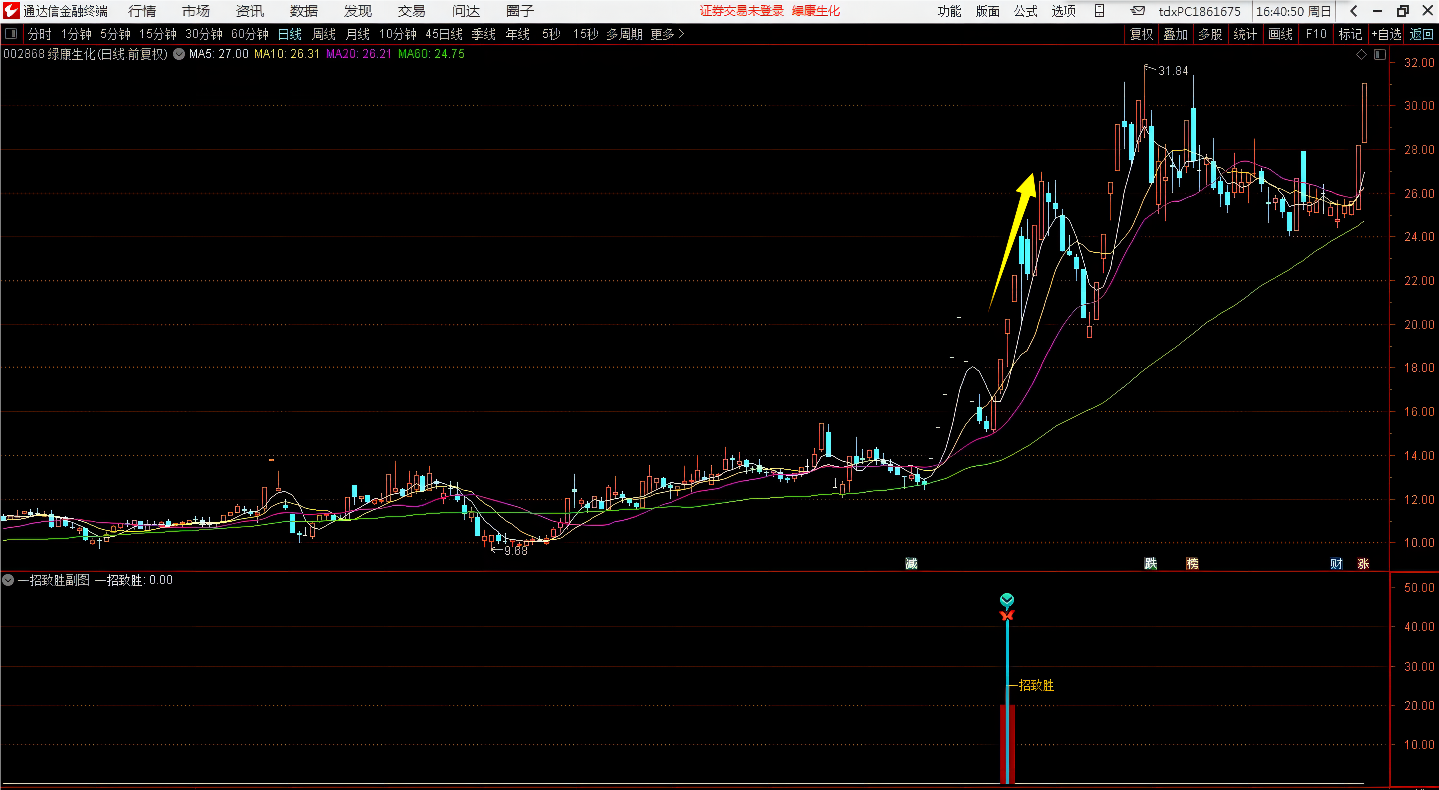Switch to the 周线 weekly period tab
The width and height of the screenshot is (1439, 790).
pyautogui.click(x=324, y=34)
